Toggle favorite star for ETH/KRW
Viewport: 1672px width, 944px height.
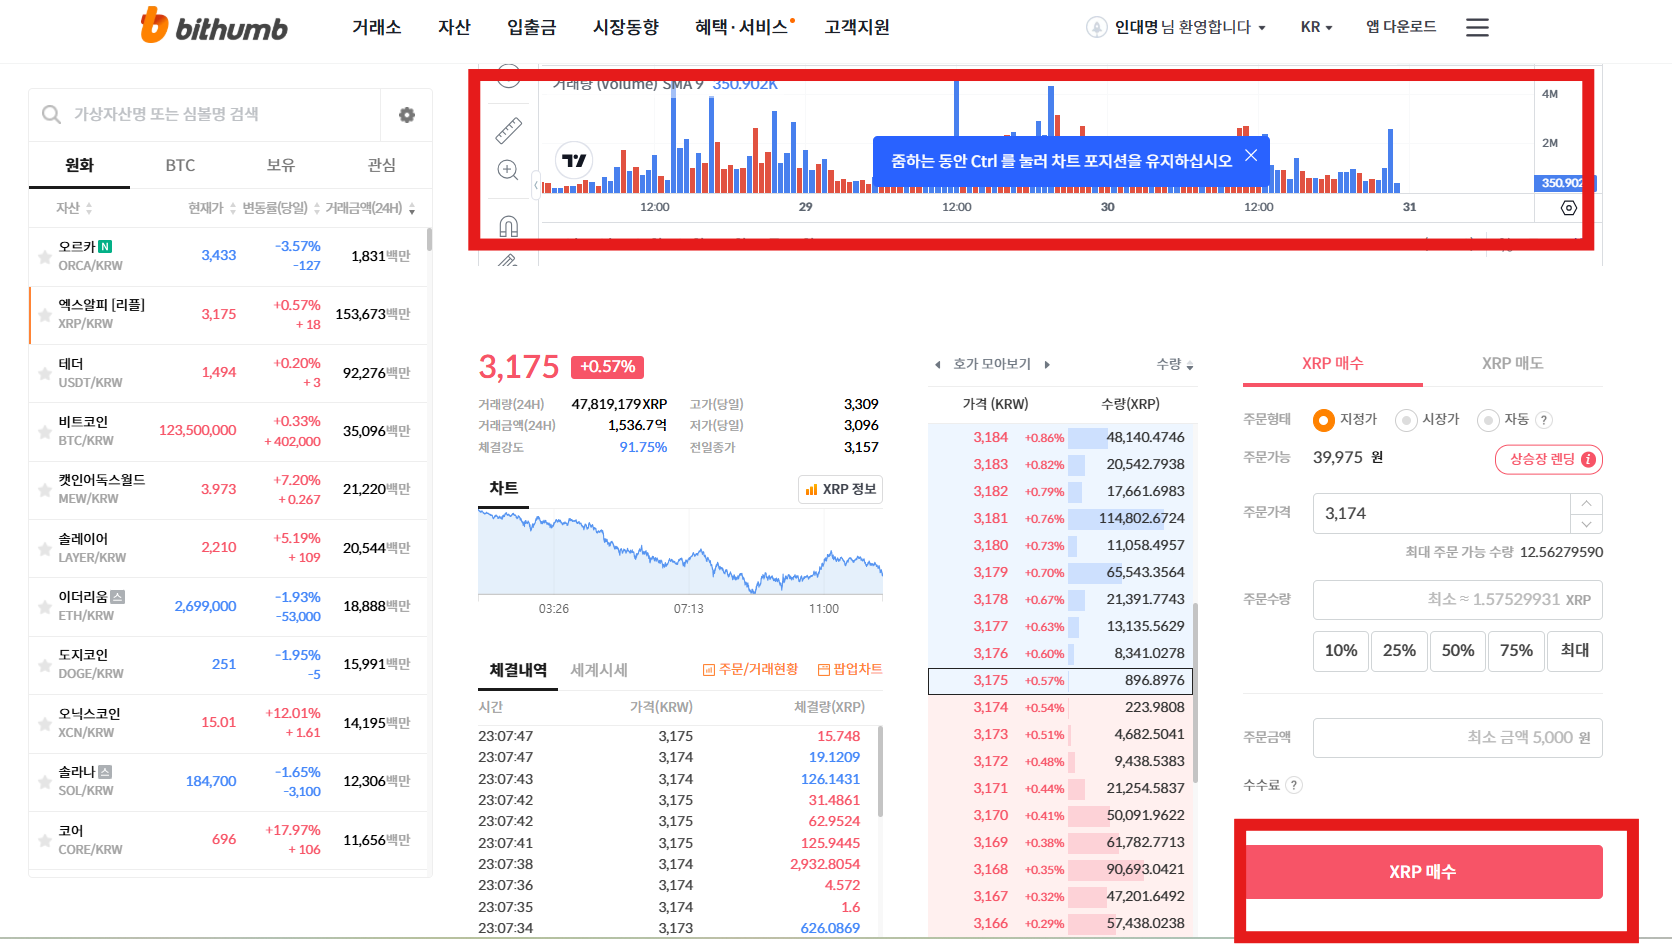(45, 607)
